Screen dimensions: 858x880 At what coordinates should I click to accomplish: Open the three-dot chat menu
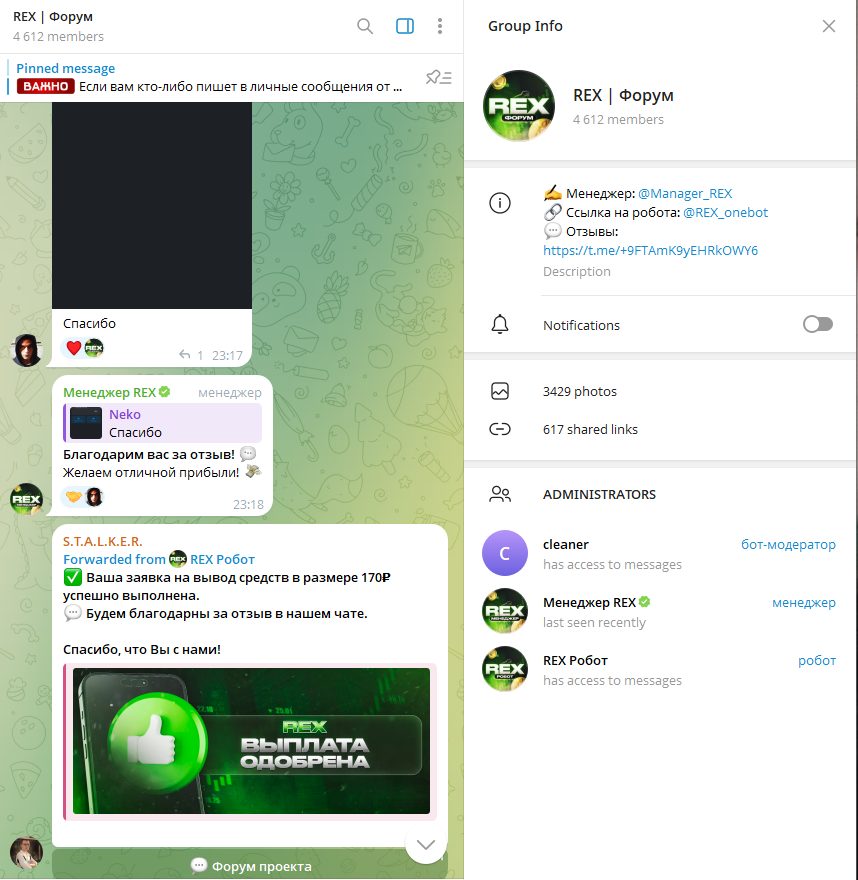point(440,26)
